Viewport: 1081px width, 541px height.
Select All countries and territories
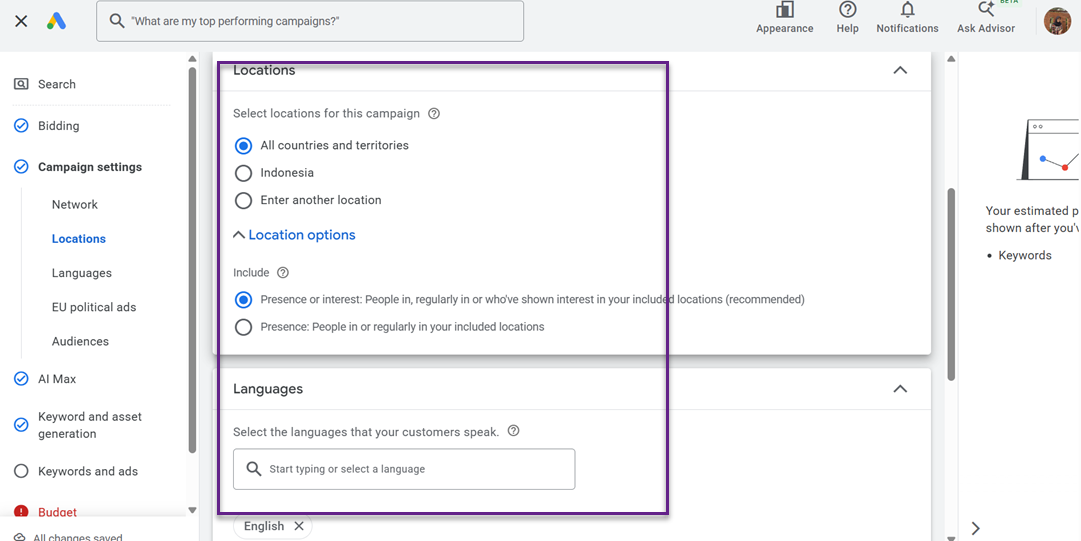click(x=243, y=146)
